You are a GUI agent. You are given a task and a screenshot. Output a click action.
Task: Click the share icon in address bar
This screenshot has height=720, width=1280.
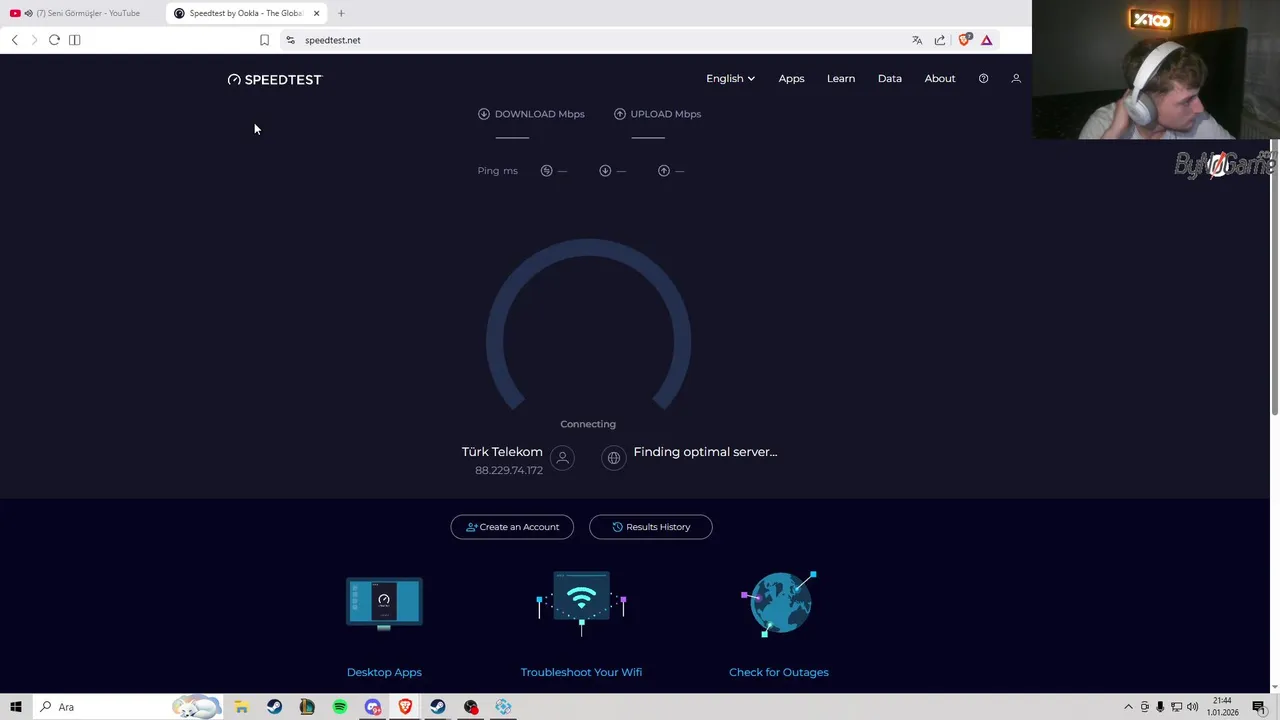[940, 40]
